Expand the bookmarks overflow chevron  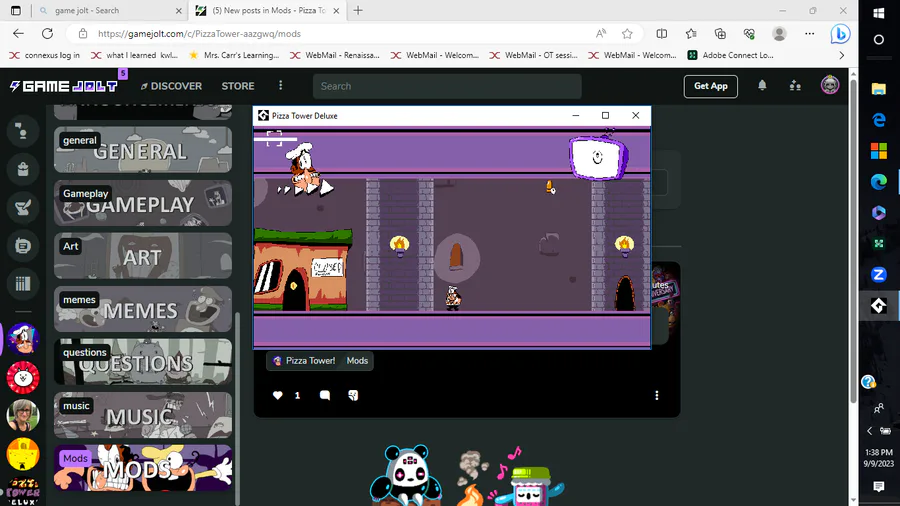[x=841, y=55]
